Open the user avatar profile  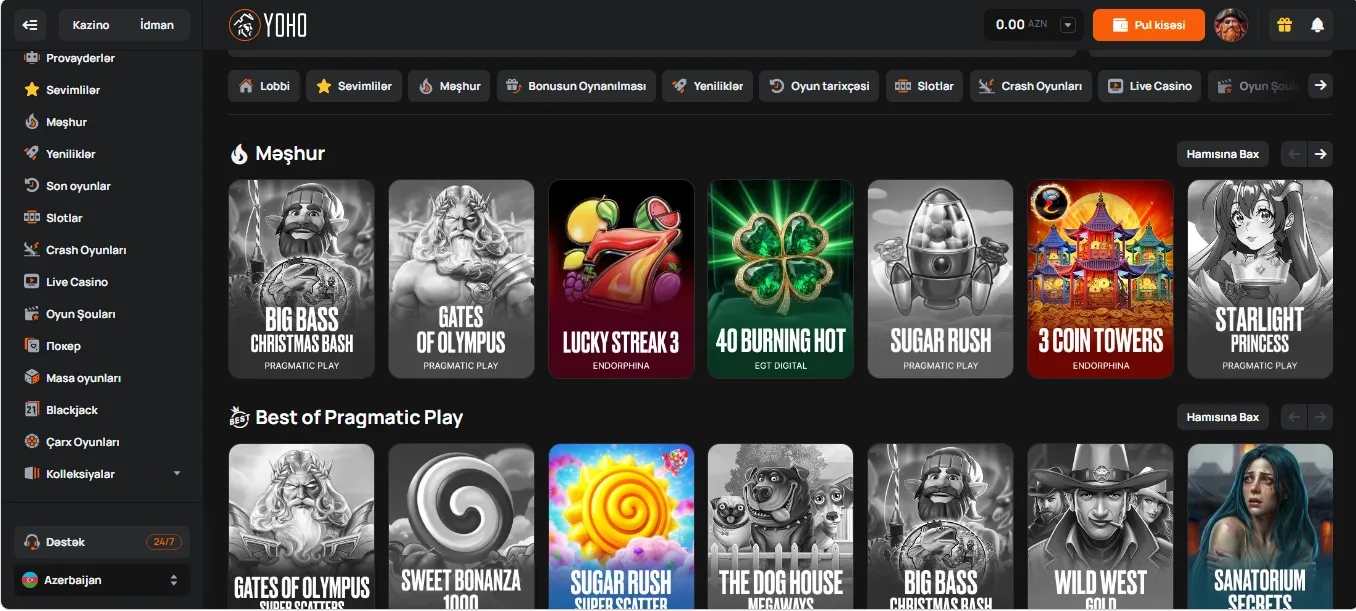(x=1231, y=25)
